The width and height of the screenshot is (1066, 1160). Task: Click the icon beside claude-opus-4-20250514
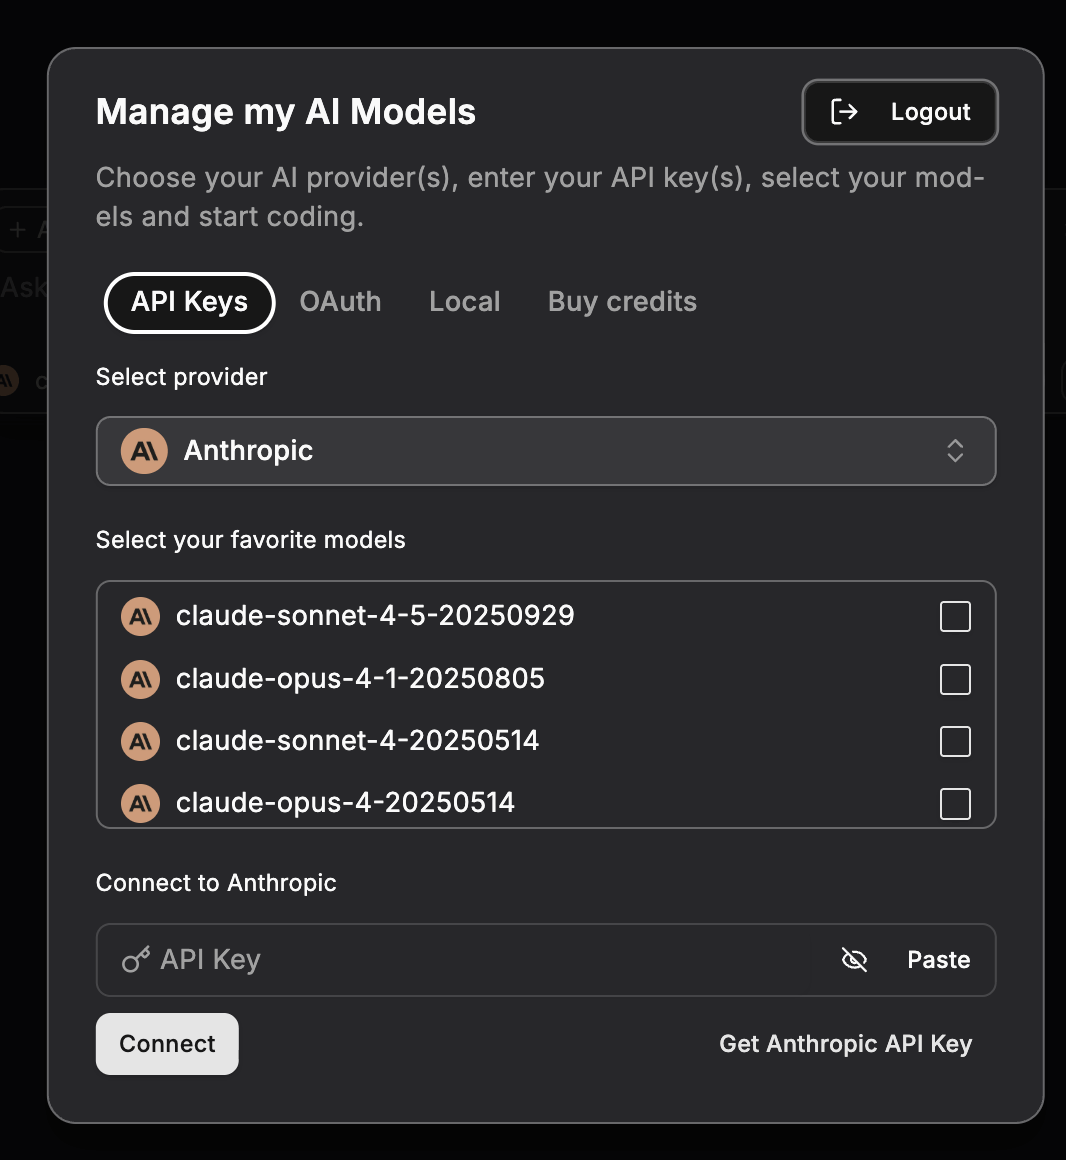pos(140,803)
